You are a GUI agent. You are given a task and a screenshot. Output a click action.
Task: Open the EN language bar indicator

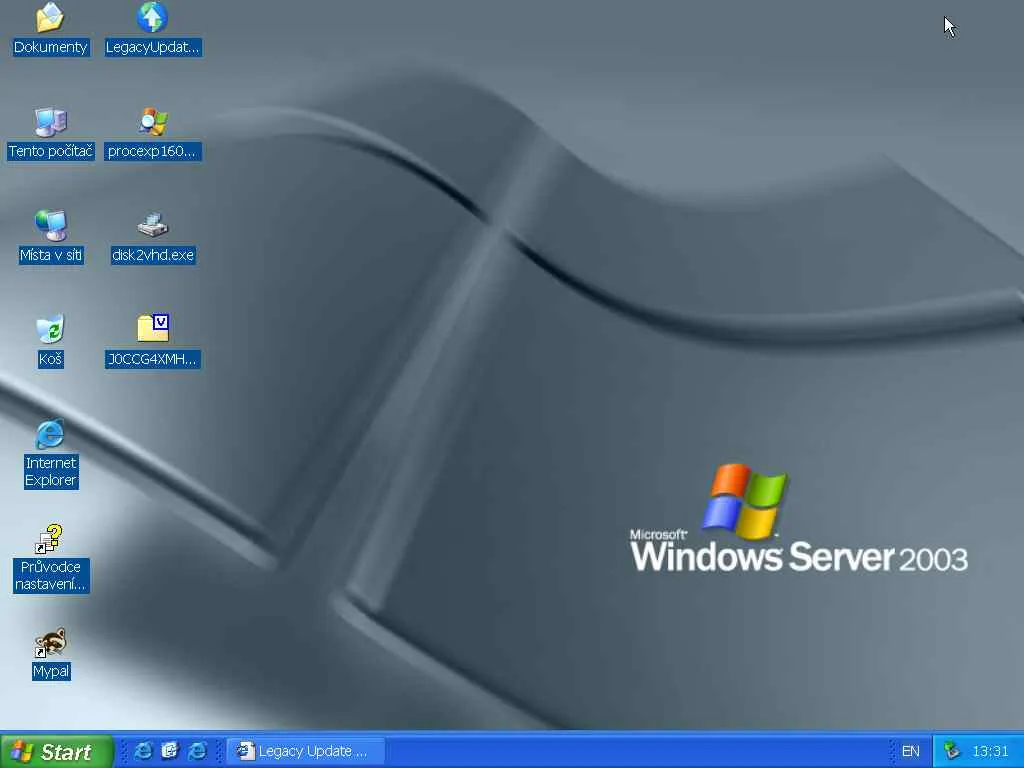(910, 751)
